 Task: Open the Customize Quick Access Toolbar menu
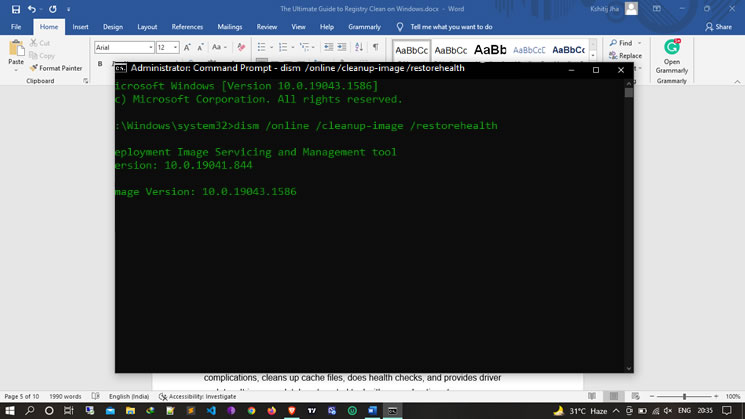[x=68, y=10]
